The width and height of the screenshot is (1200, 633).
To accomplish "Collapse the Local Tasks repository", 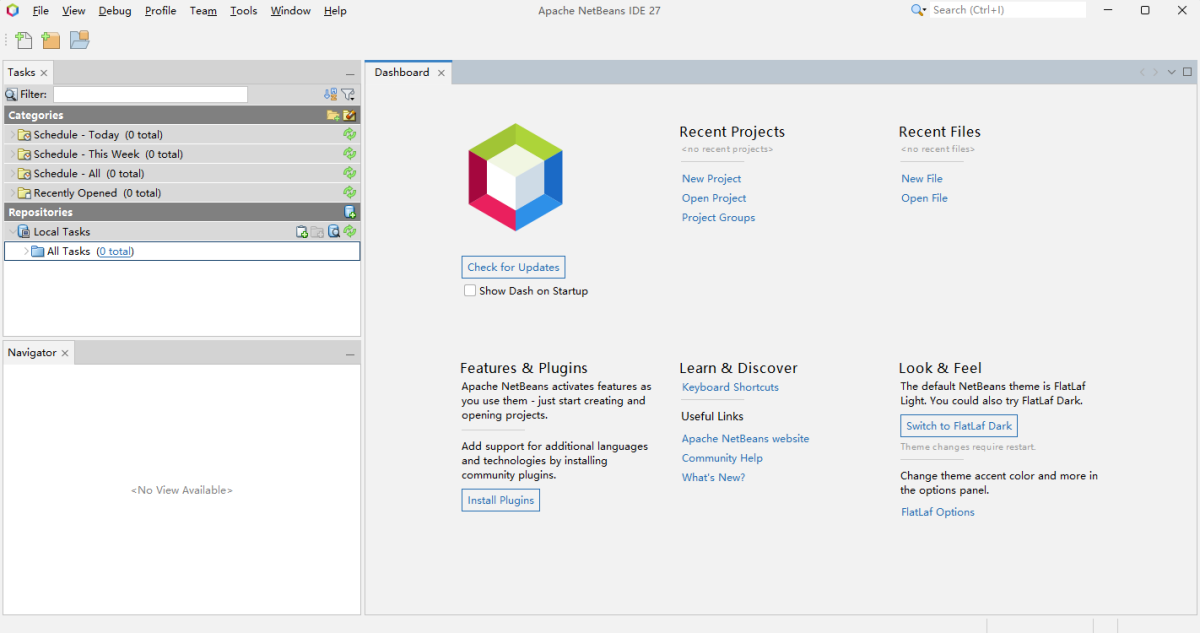I will pos(12,232).
